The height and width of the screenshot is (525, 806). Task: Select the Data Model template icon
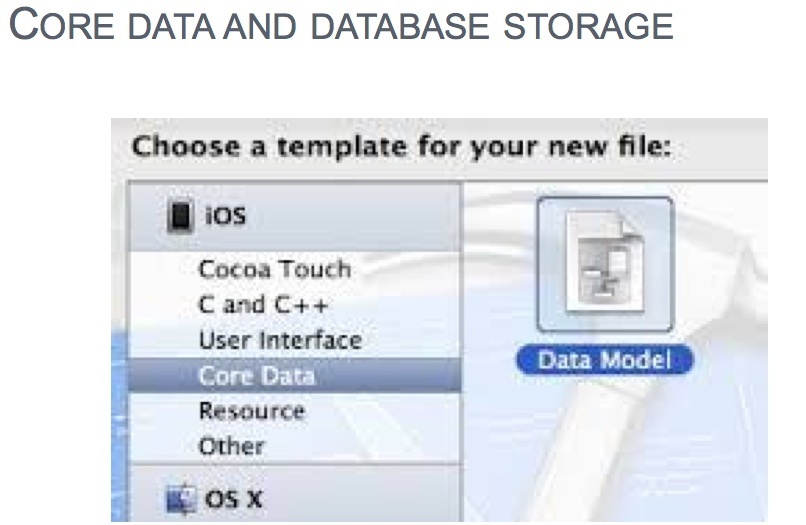[604, 264]
